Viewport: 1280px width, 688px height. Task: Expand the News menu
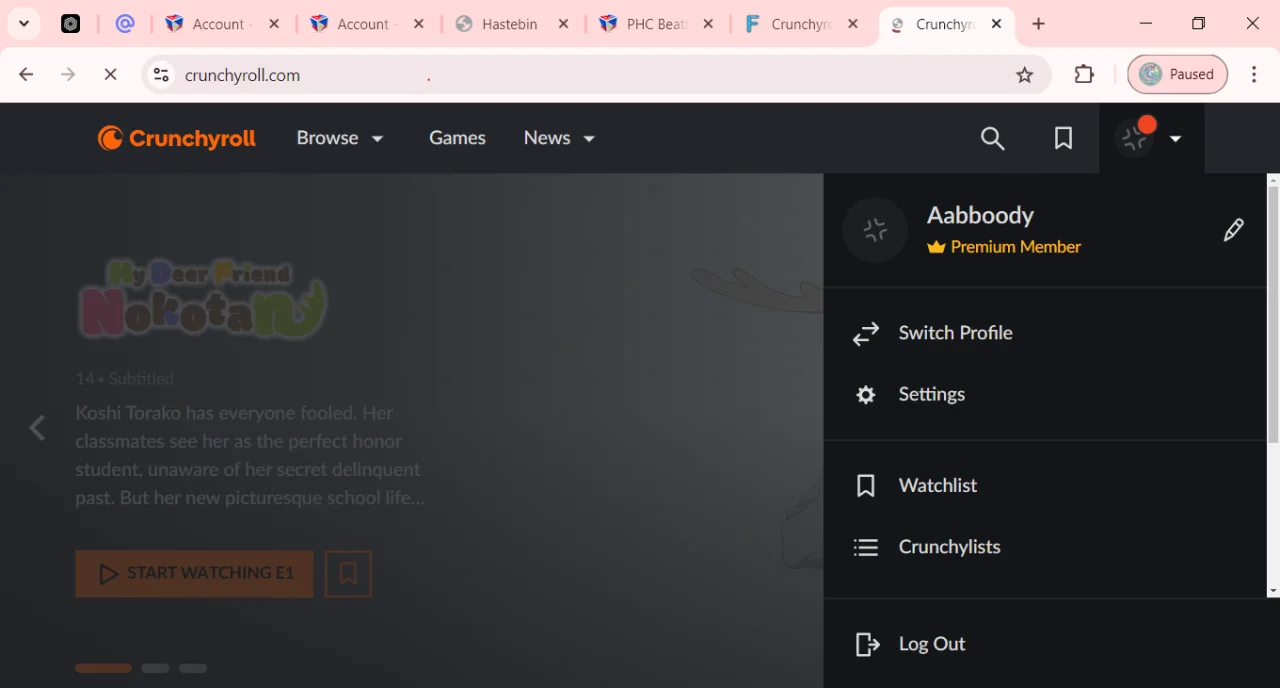[x=559, y=138]
